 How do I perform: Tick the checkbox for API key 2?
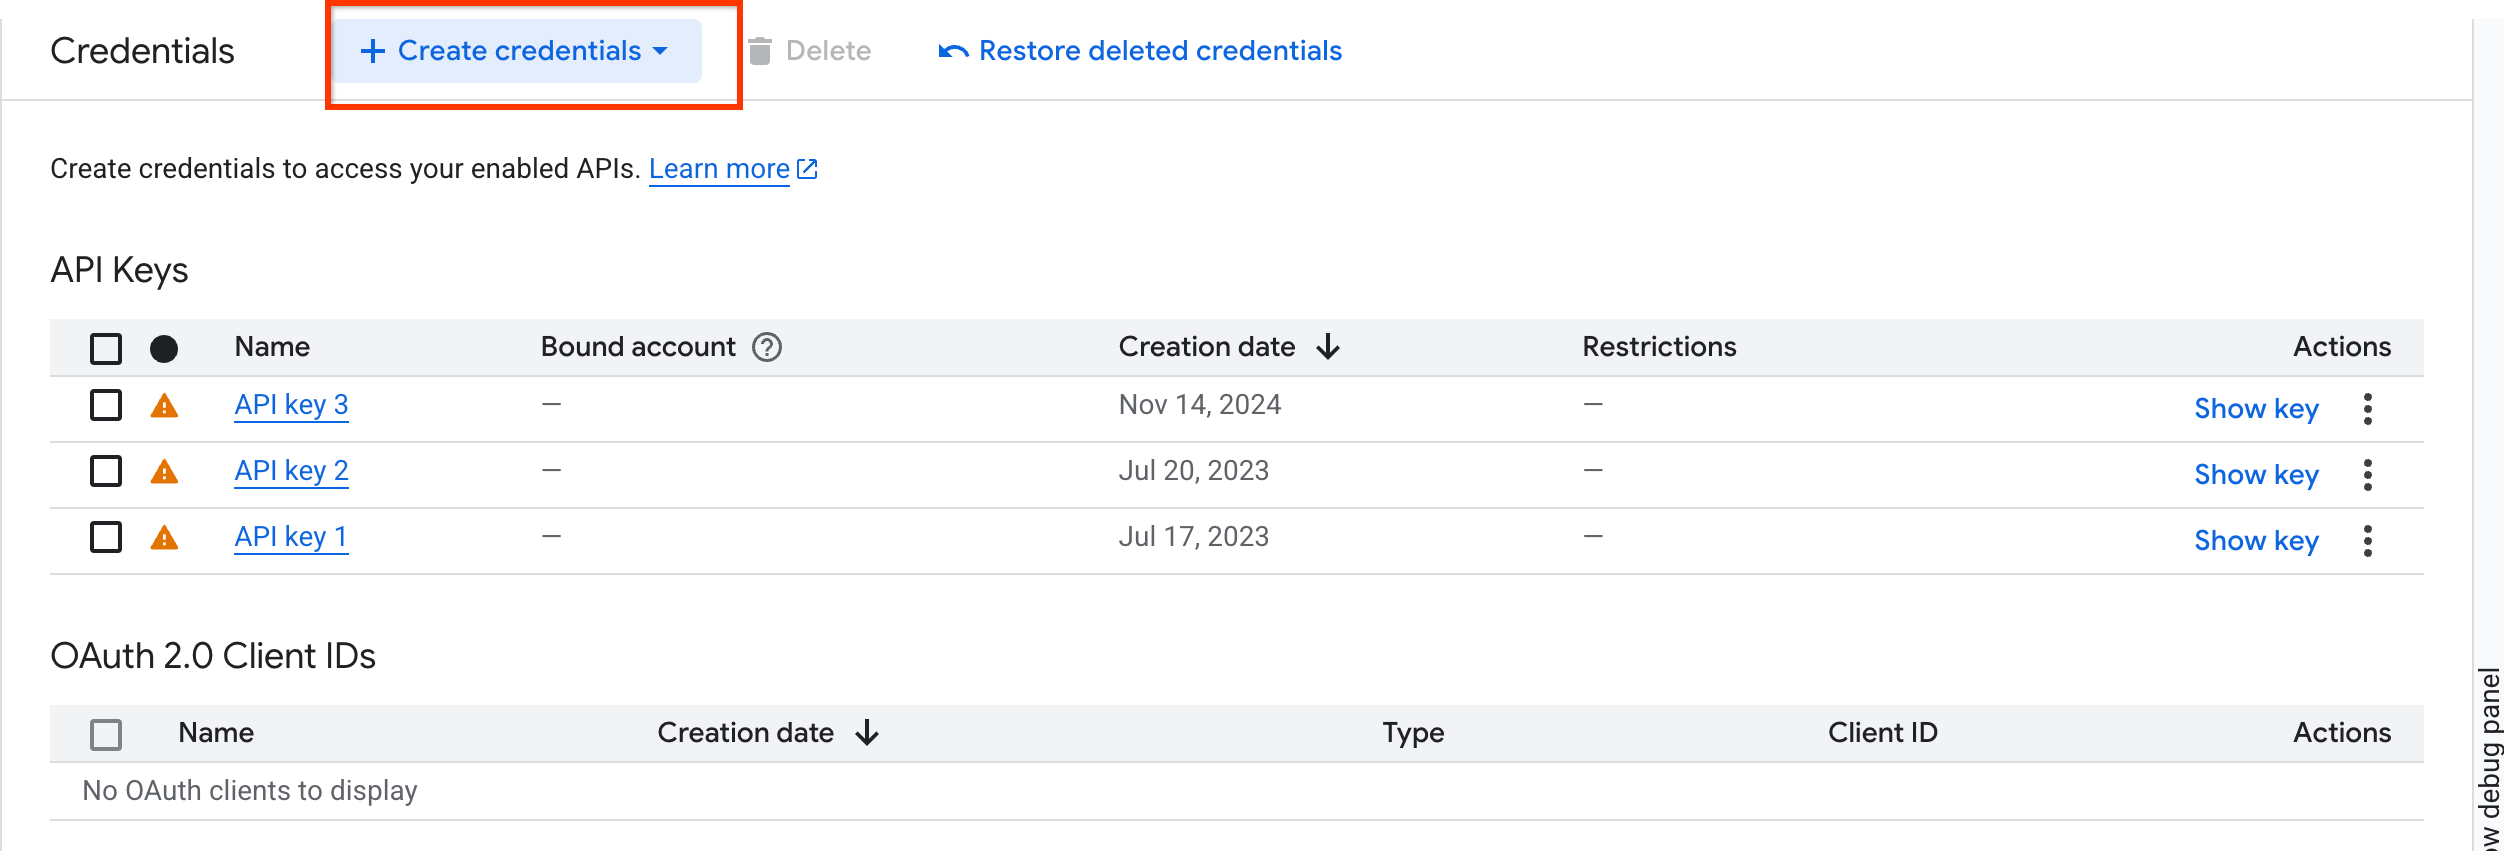106,471
